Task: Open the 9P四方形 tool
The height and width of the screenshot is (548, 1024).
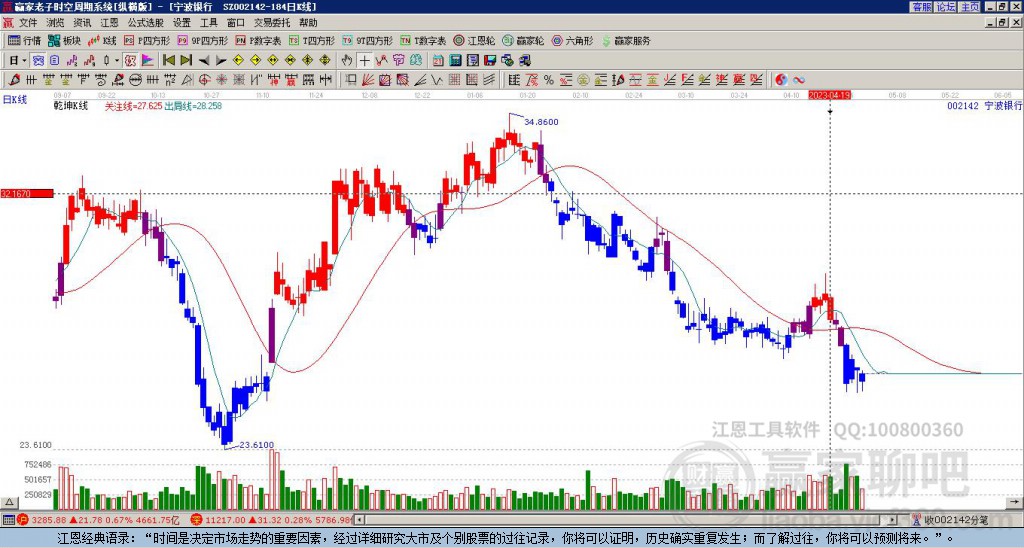Action: pos(202,40)
